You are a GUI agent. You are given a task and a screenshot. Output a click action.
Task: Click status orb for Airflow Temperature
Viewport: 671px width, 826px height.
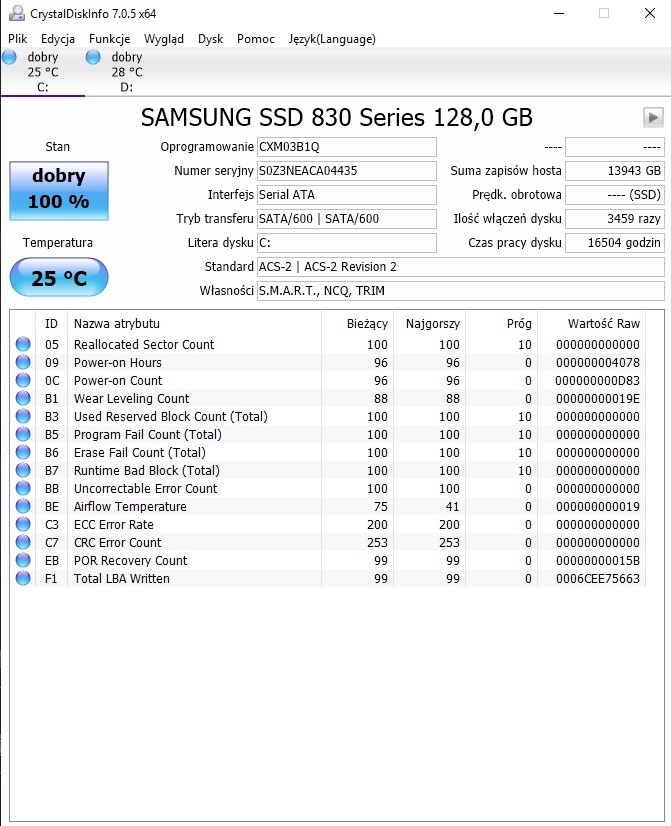point(23,506)
